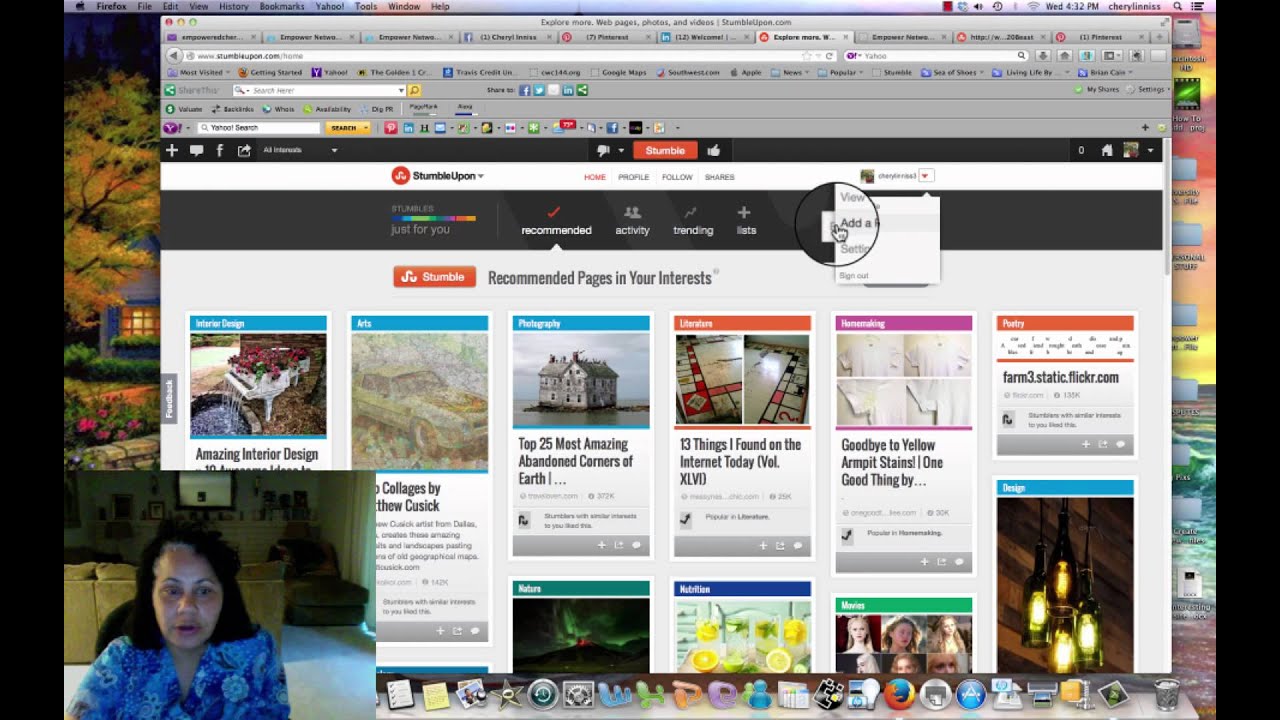Share to Twitter via ShareThis bar
1280x720 pixels.
(539, 90)
